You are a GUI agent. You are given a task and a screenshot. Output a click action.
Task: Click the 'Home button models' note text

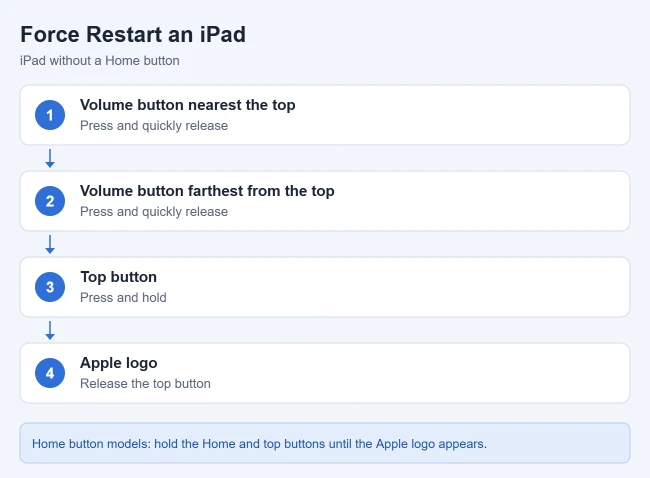point(260,444)
